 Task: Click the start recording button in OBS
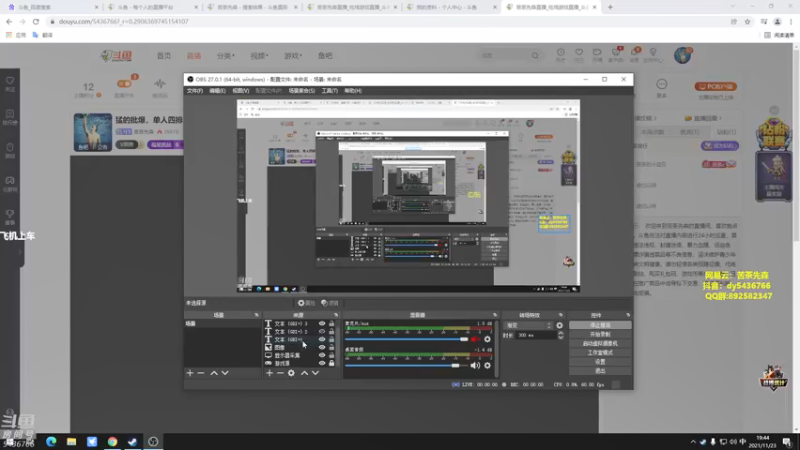[600, 334]
